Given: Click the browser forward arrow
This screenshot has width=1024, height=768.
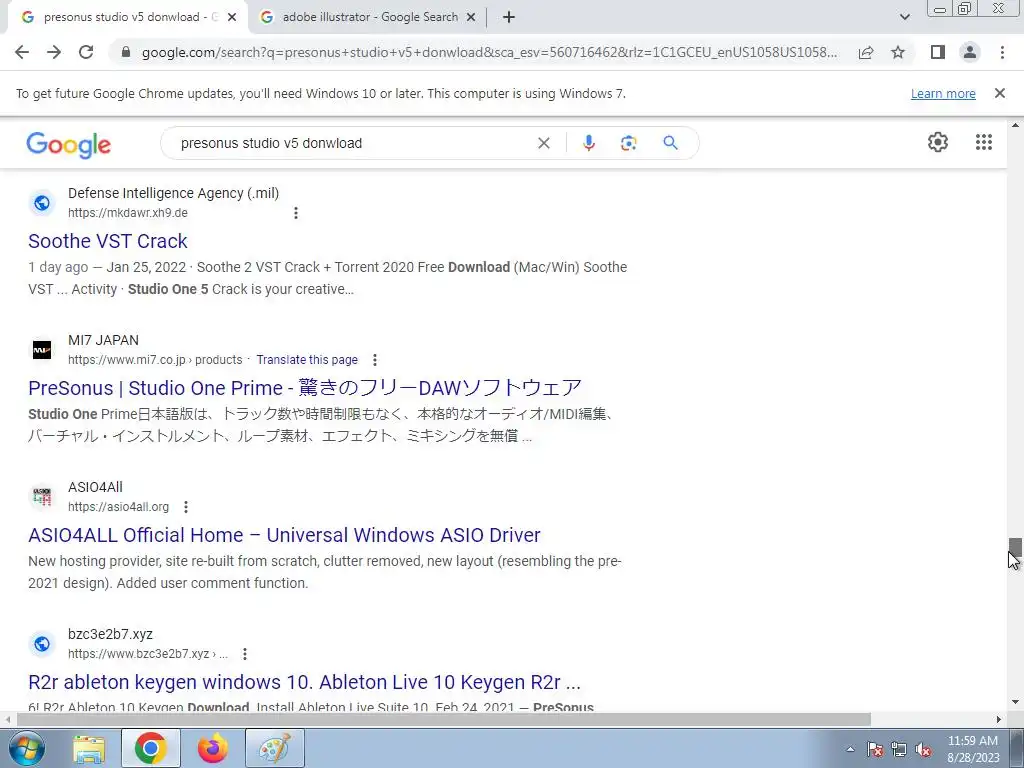Looking at the screenshot, I should pyautogui.click(x=54, y=52).
